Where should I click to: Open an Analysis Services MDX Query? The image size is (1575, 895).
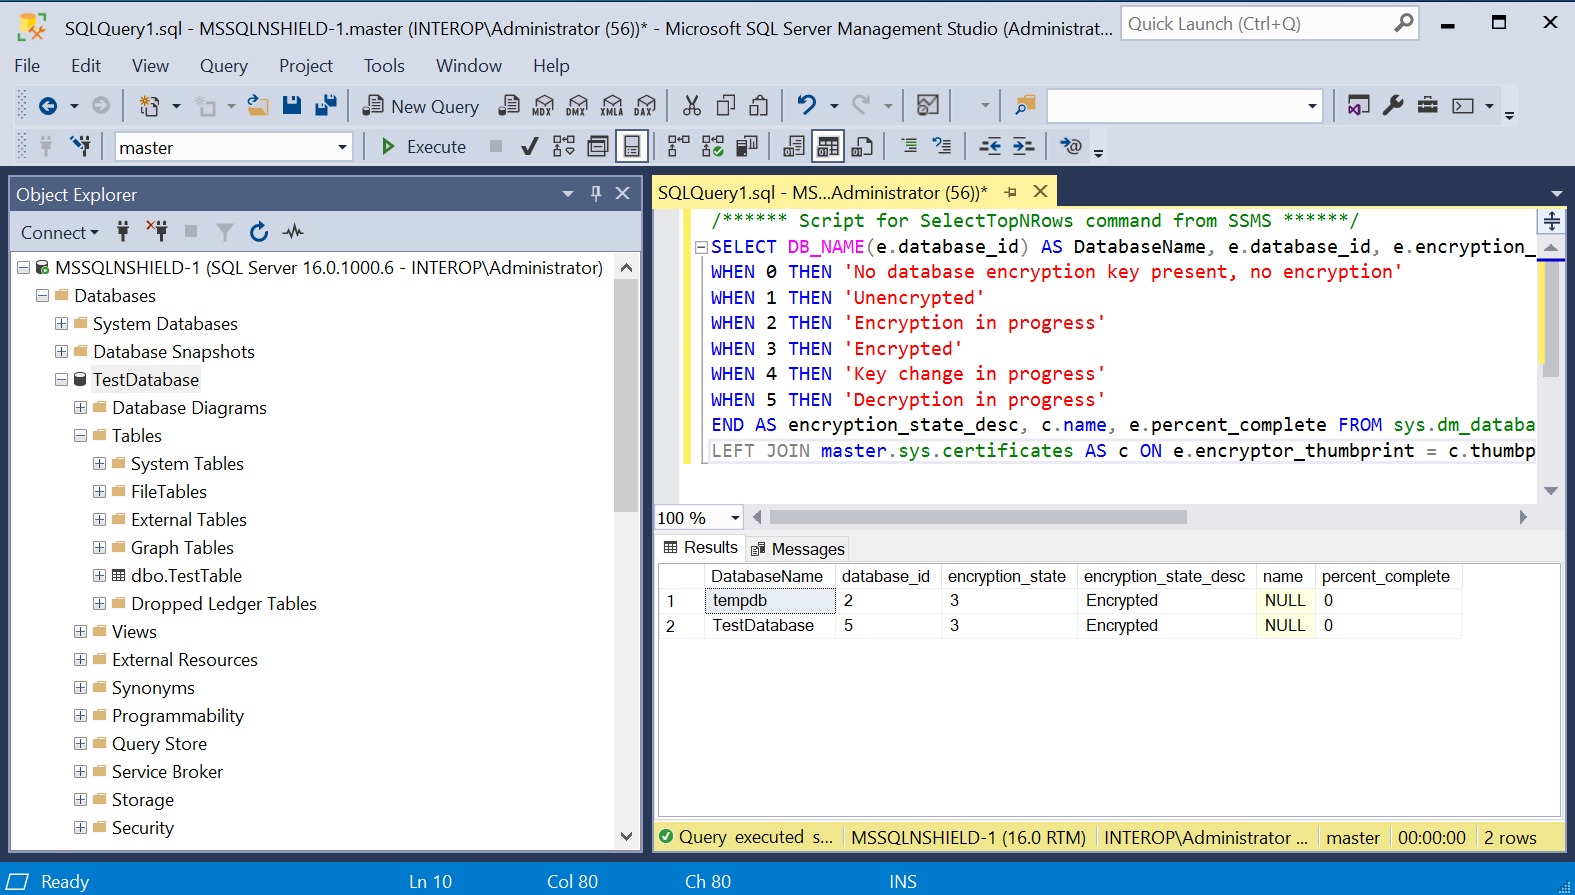(x=543, y=105)
